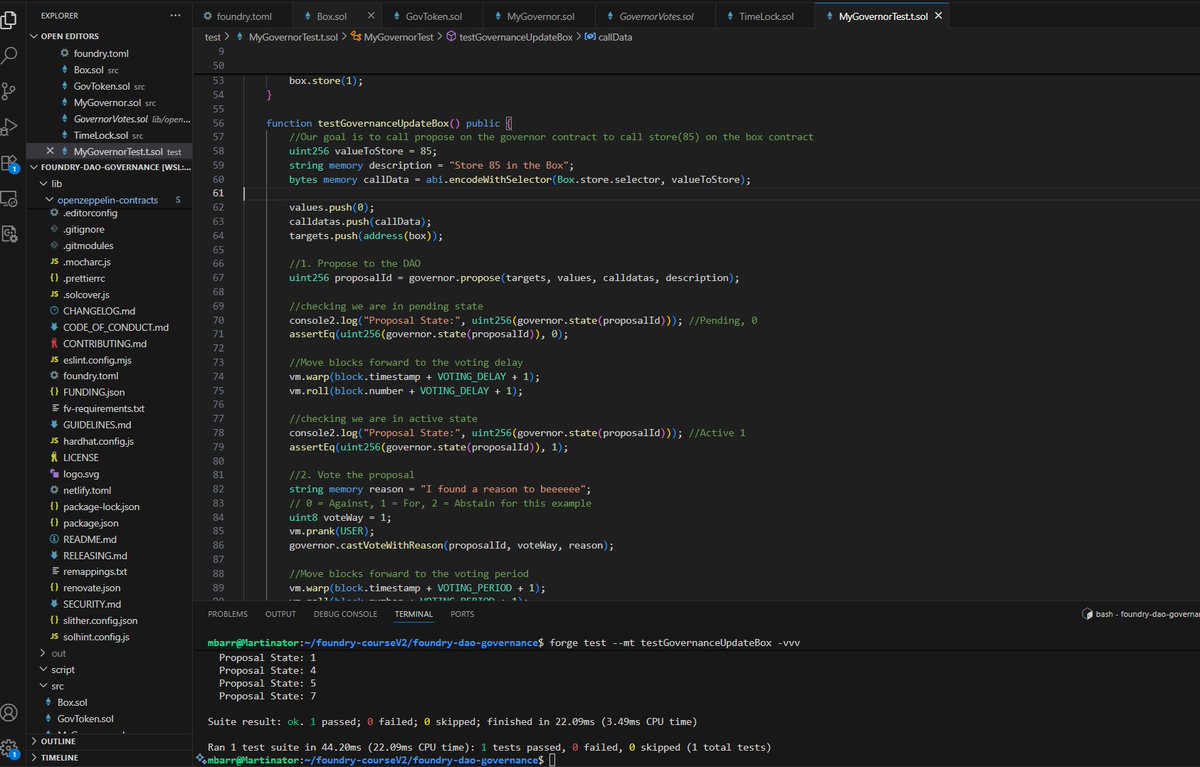Switch to the TimeLock.sol tab

click(x=765, y=17)
